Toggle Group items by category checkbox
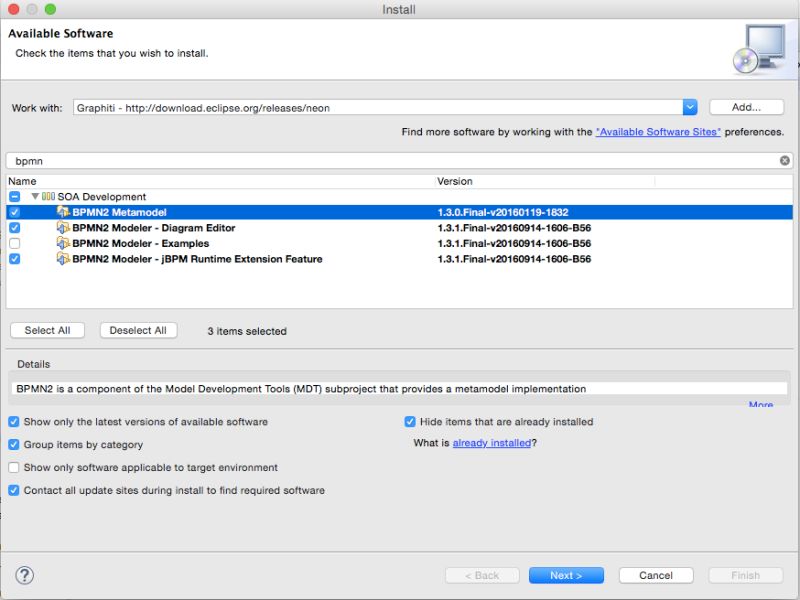 (14, 444)
